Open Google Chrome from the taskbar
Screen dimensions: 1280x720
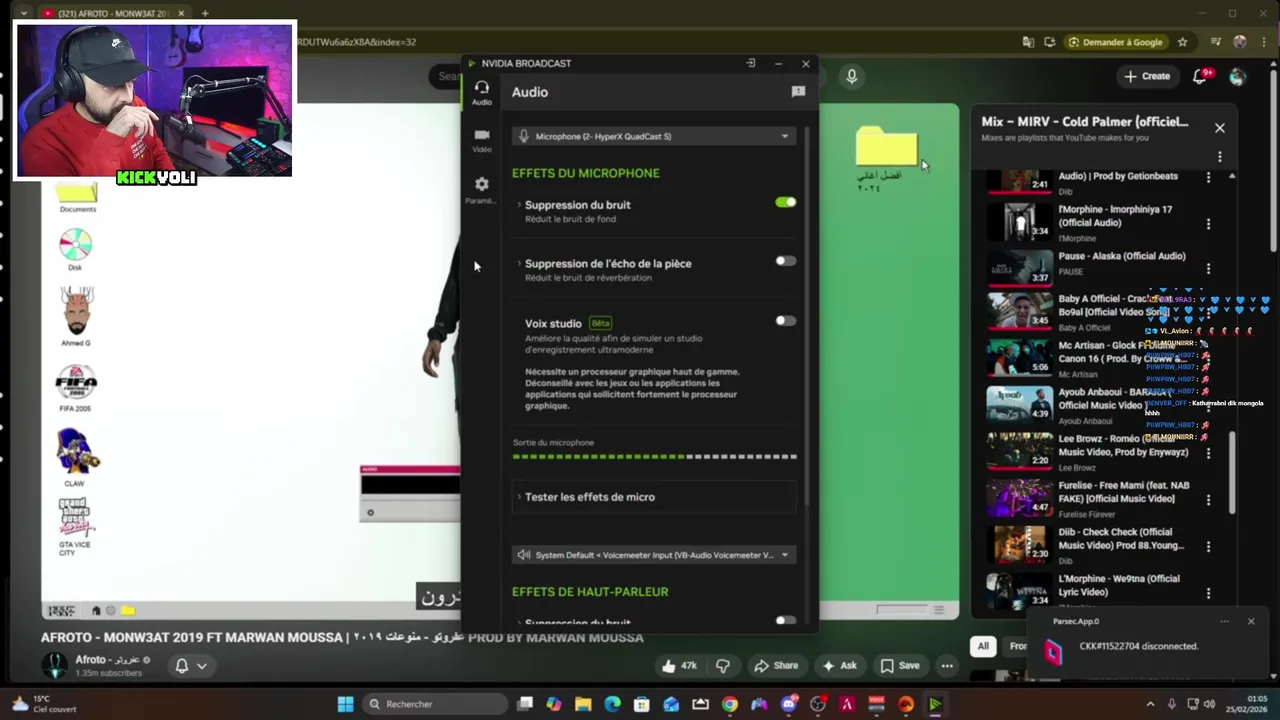coord(729,704)
